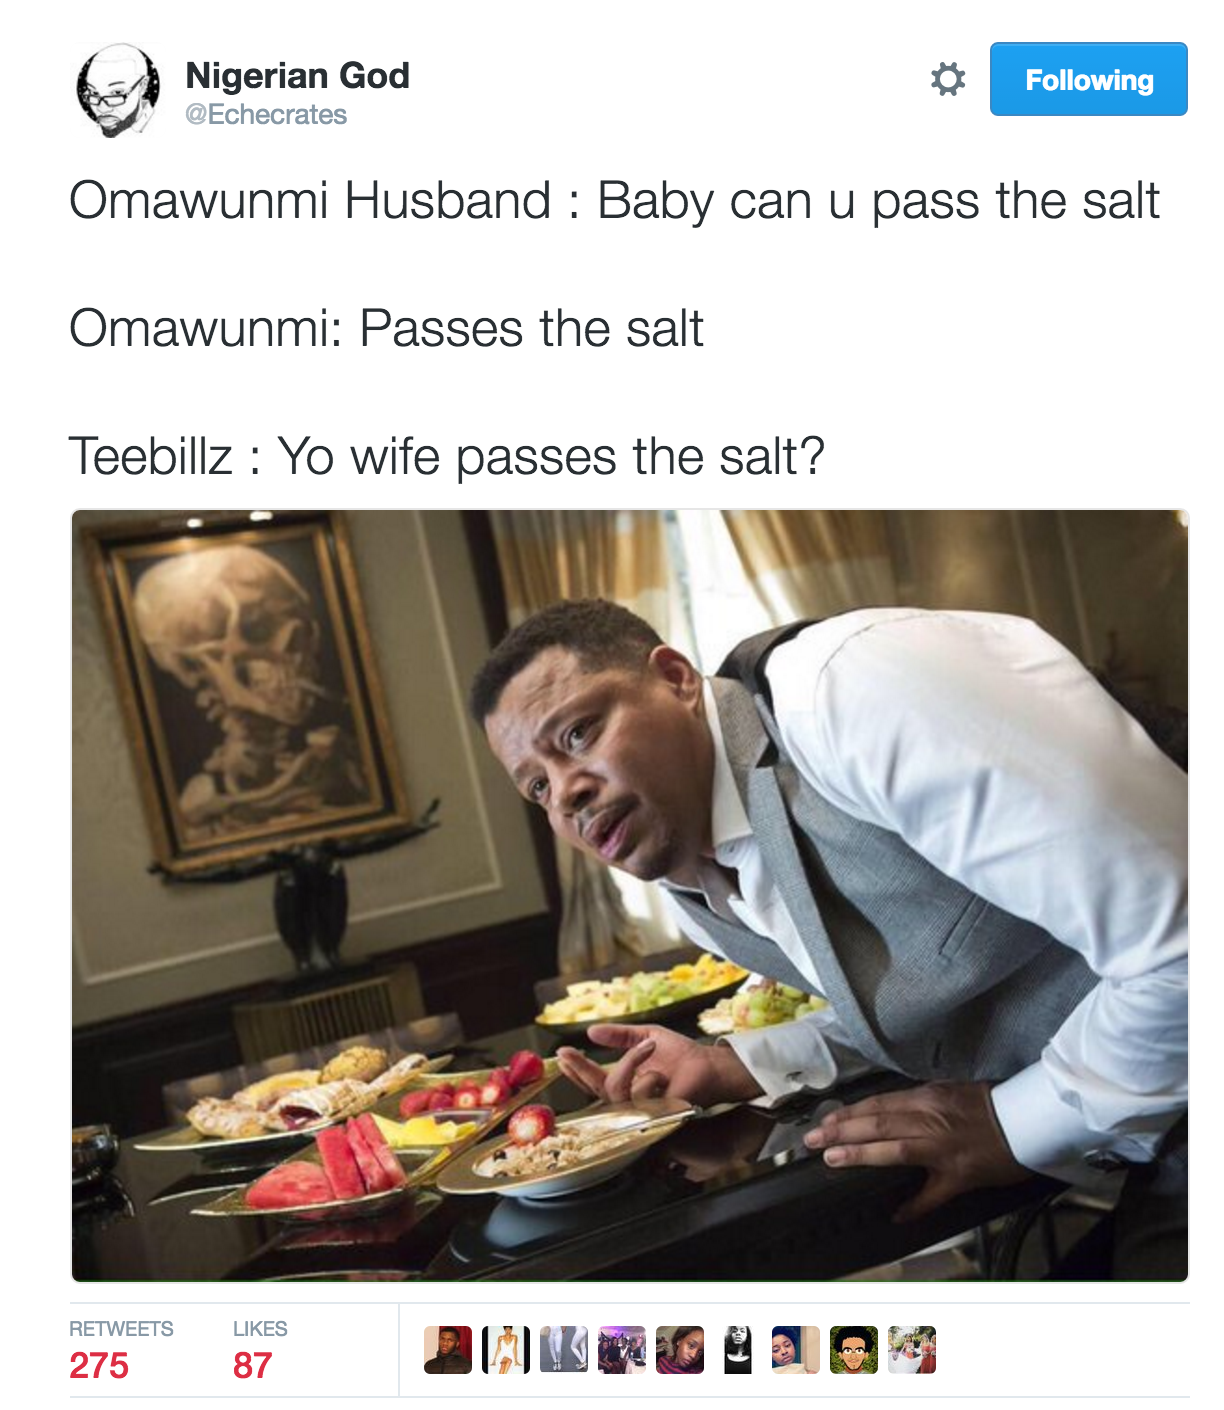The height and width of the screenshot is (1410, 1224).
Task: Click the @Echecrates handle
Action: (x=266, y=115)
